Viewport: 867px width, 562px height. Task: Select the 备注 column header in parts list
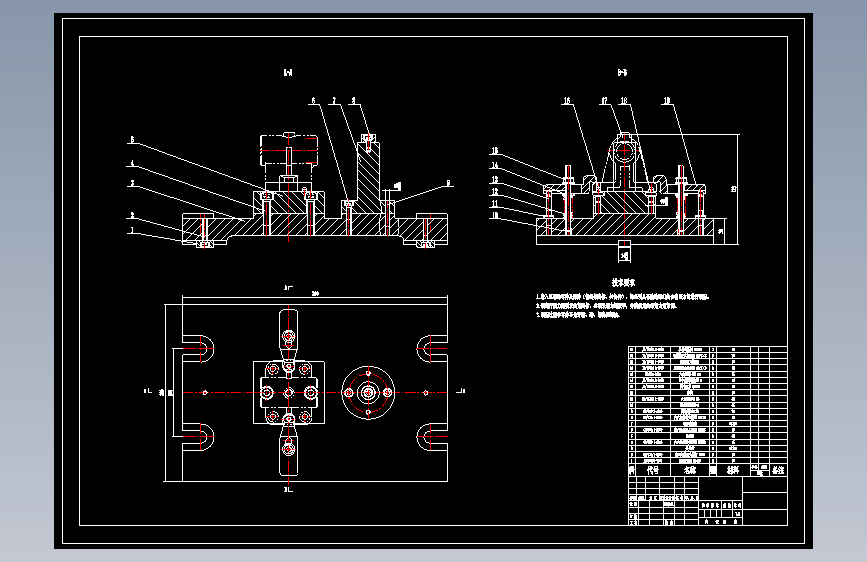tap(778, 470)
